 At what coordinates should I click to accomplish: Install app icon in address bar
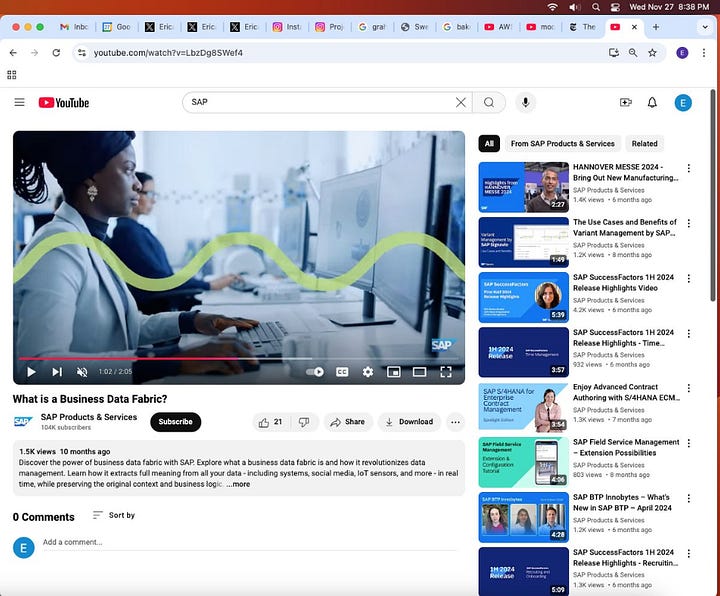(x=613, y=53)
